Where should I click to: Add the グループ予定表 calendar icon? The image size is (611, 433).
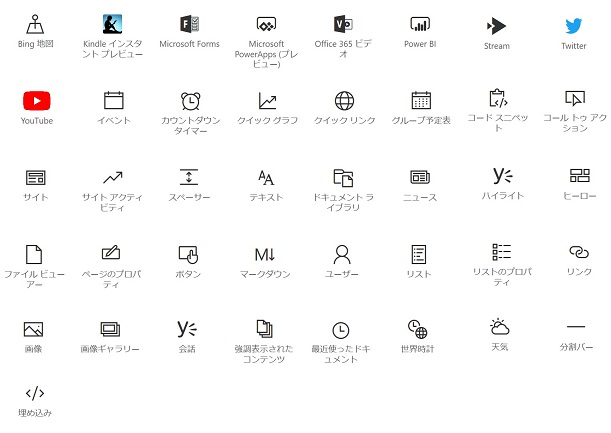coord(421,101)
